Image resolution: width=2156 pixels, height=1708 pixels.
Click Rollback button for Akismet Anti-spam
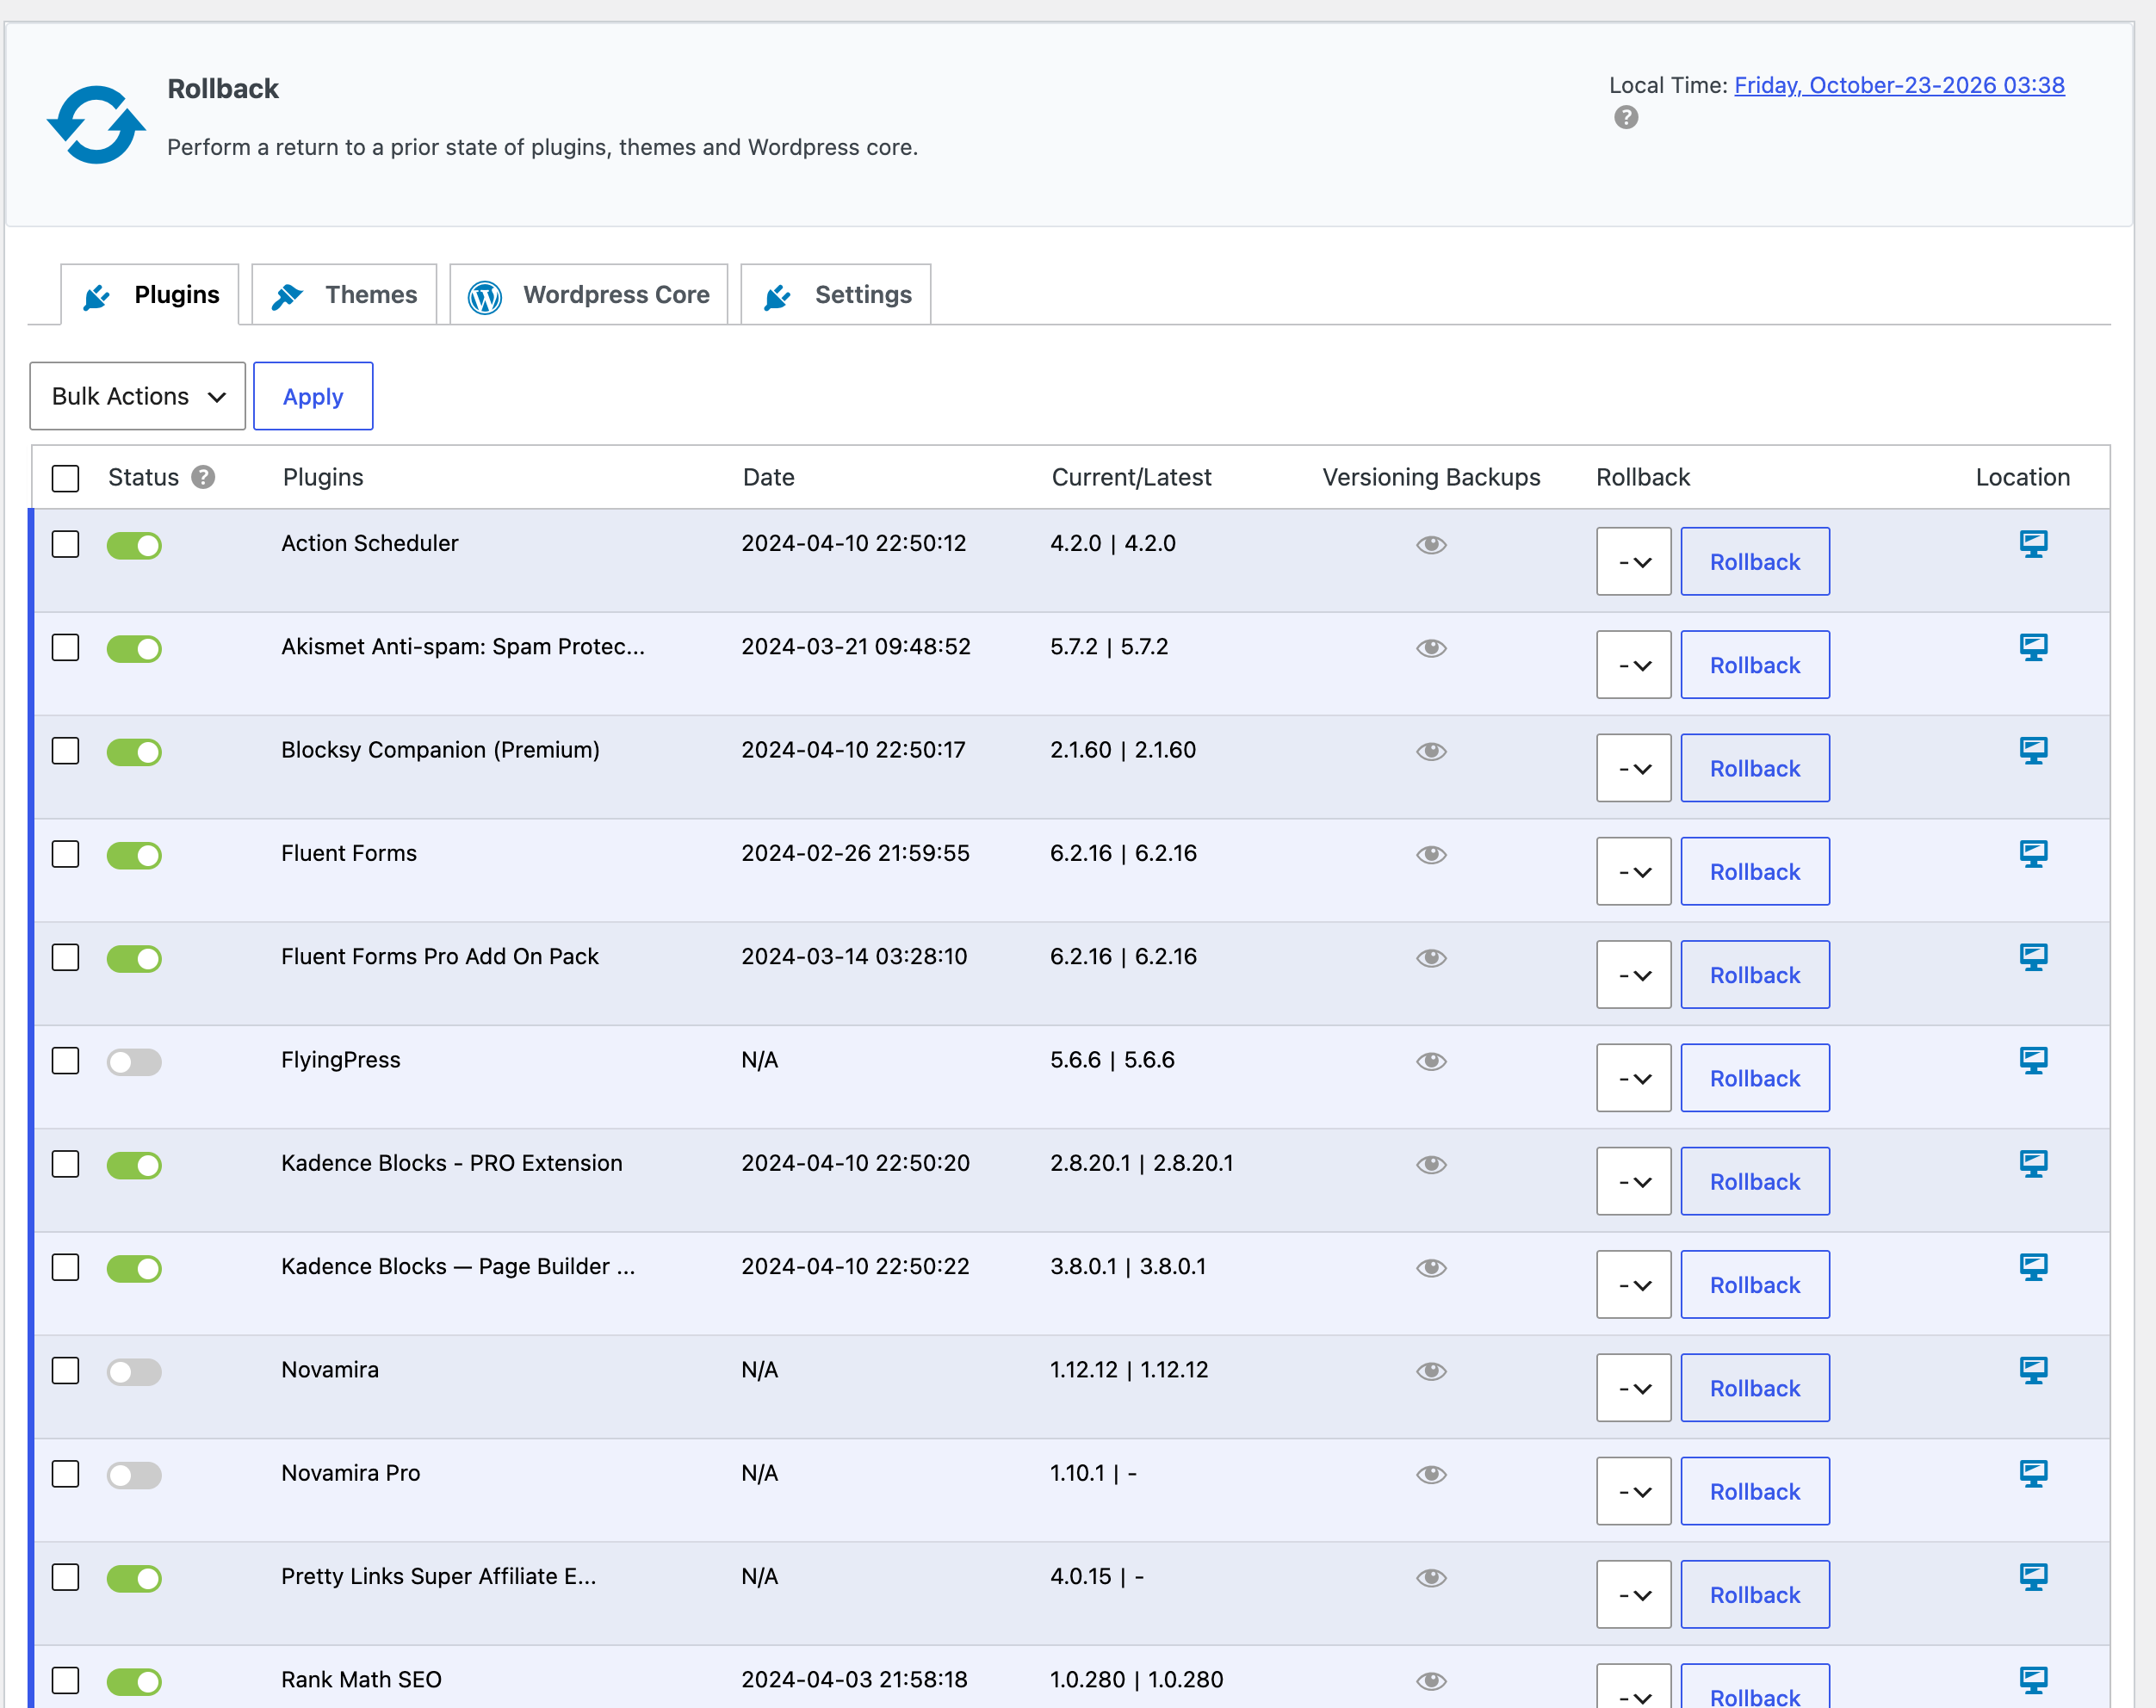(1755, 665)
